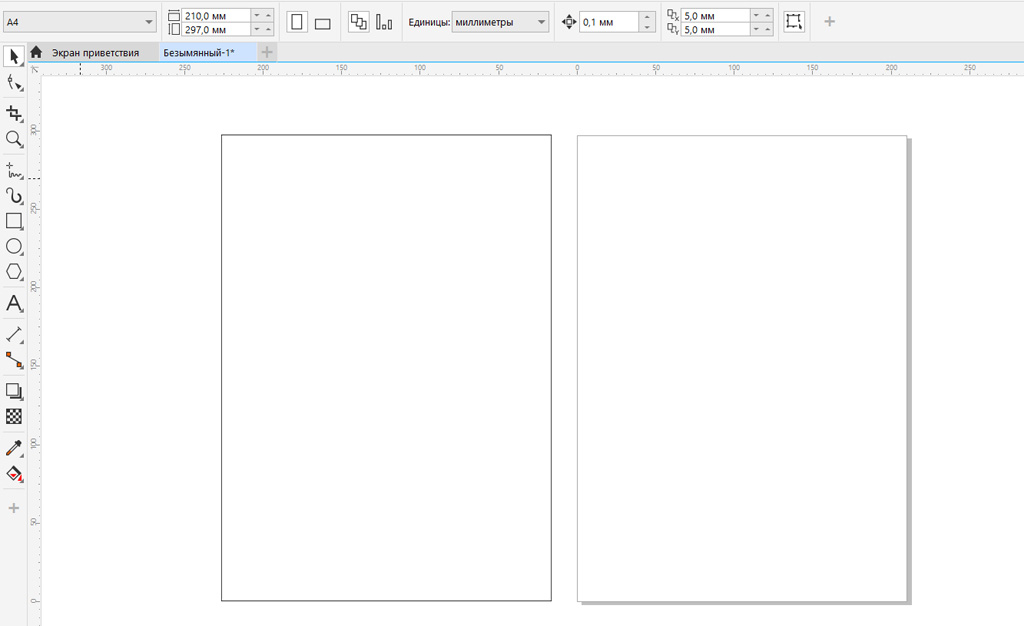1024x626 pixels.
Task: Select the Transparency checkerboard tool
Action: [14, 416]
